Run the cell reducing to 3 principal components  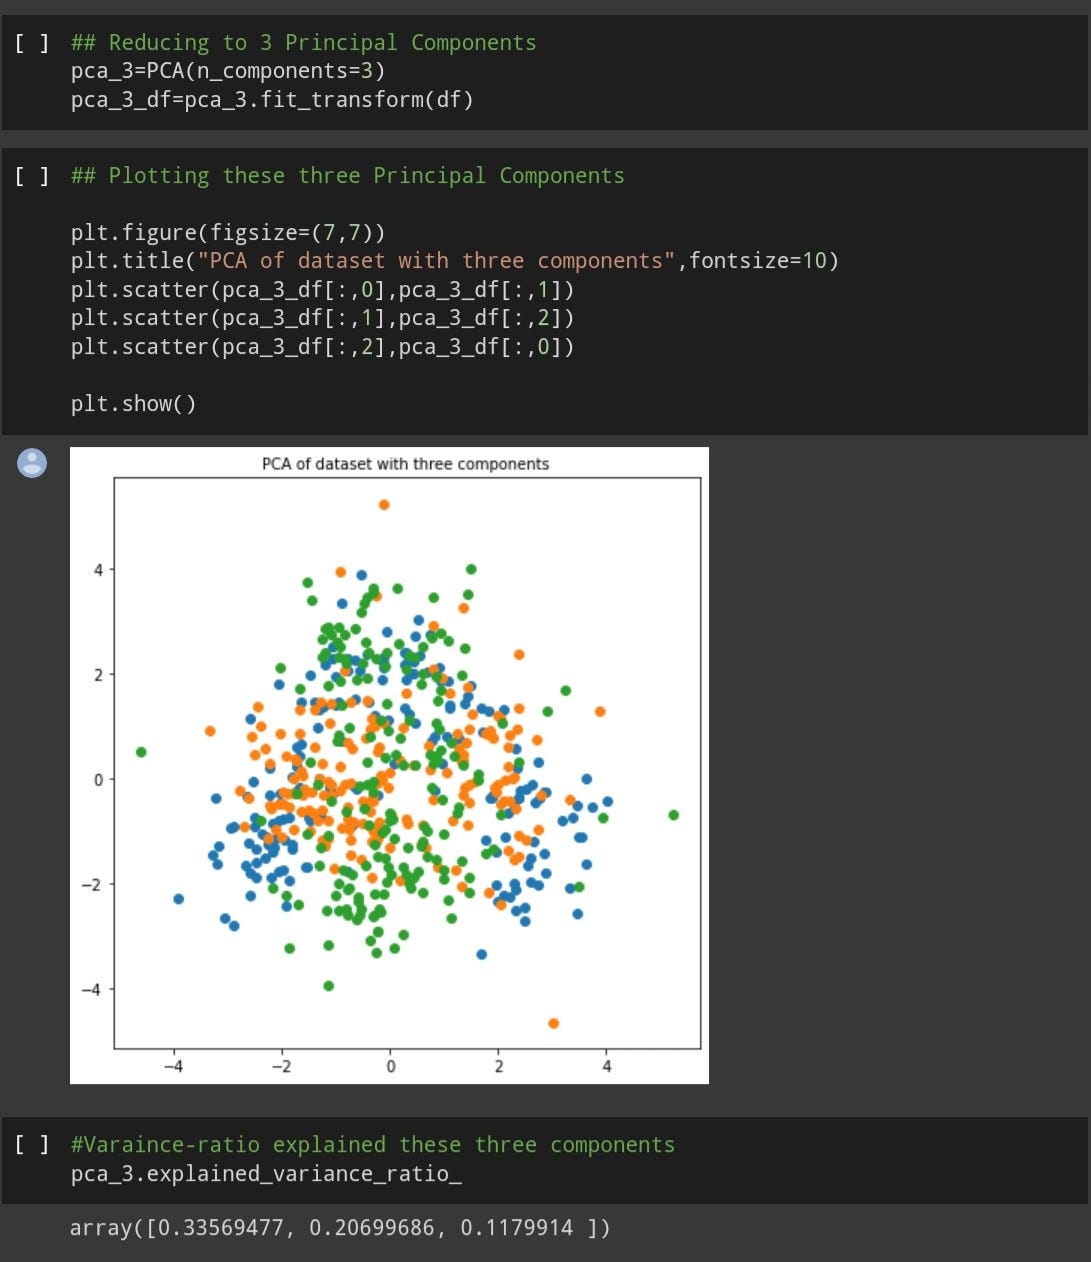click(x=31, y=42)
